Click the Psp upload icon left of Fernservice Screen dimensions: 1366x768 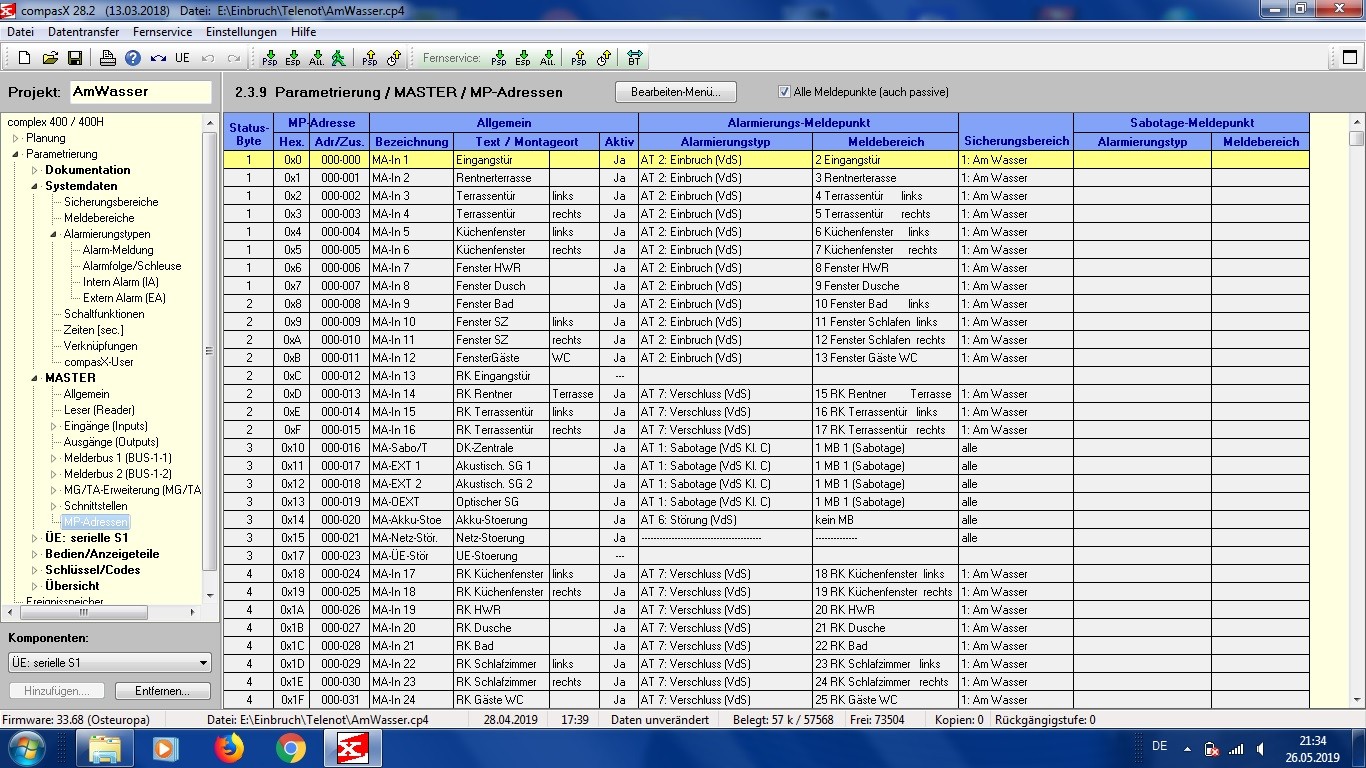point(370,58)
